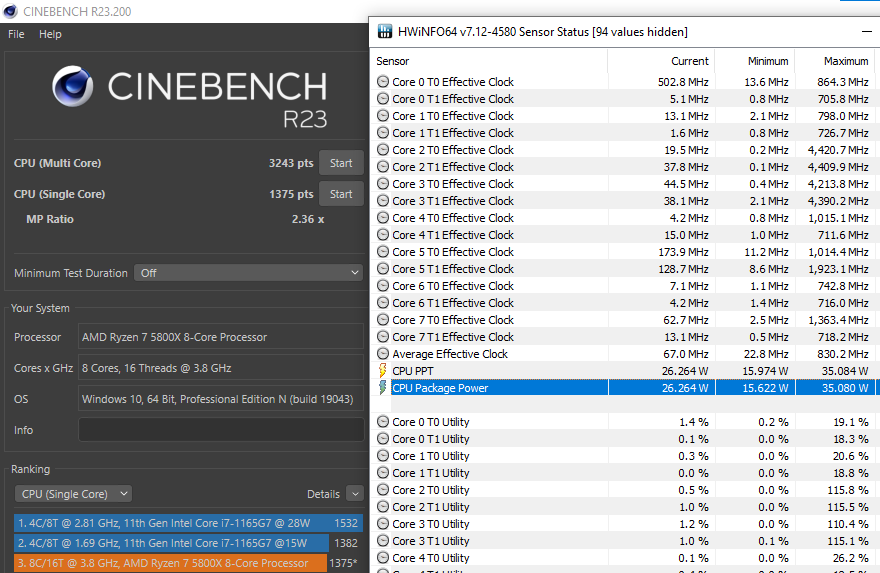This screenshot has width=880, height=573.
Task: Click the lightning icon of CPU Package Power
Action: coord(383,387)
